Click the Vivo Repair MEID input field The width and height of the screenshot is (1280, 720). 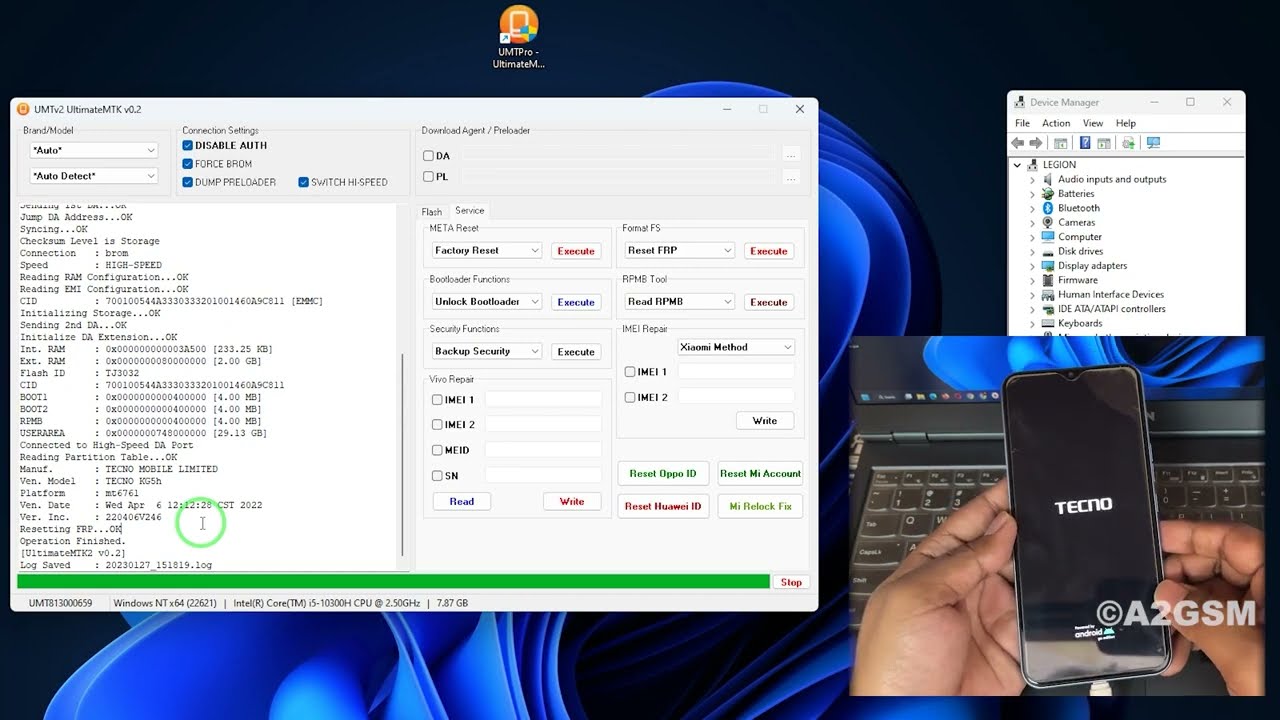tap(543, 450)
